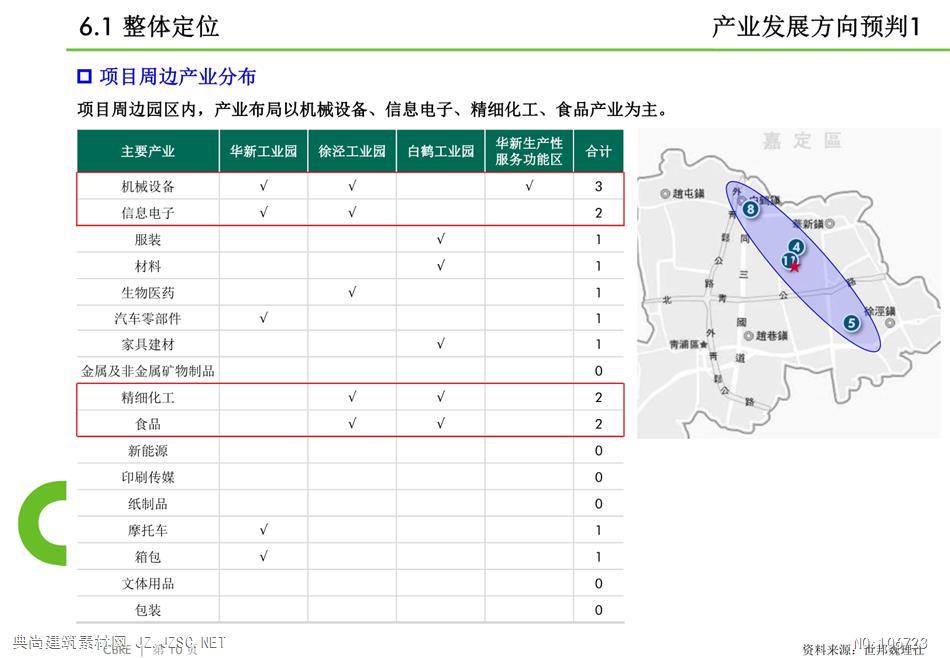Select the 印刷传媒 row label
950x658 pixels.
148,477
